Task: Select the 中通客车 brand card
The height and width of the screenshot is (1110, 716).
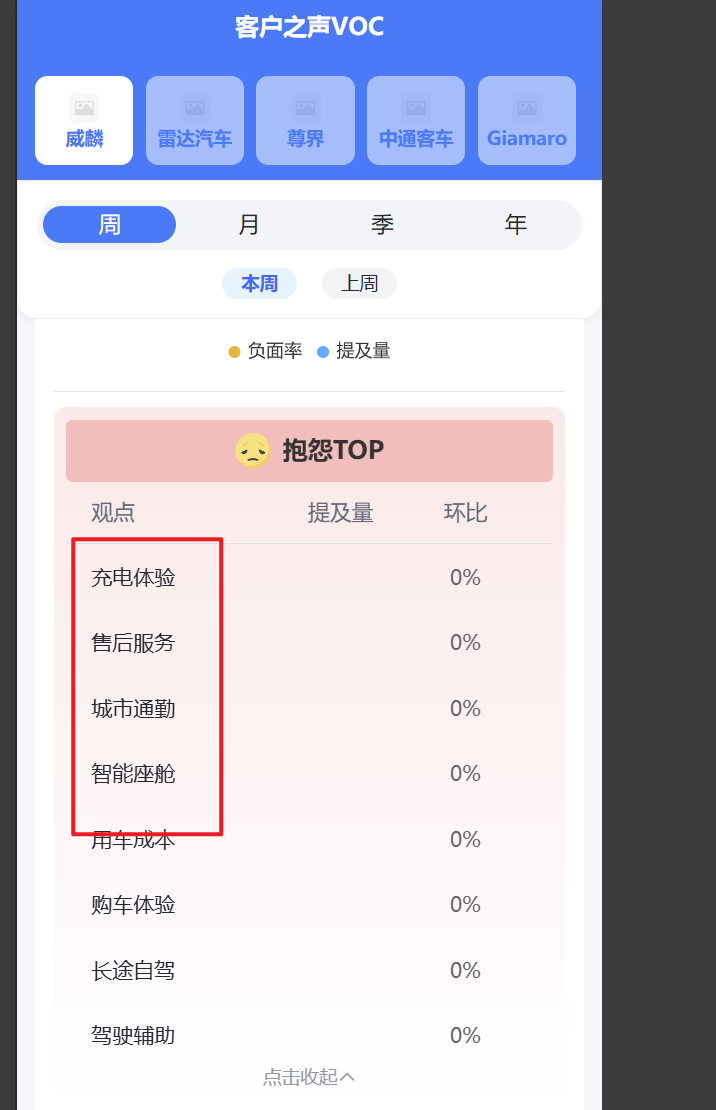Action: pyautogui.click(x=416, y=120)
